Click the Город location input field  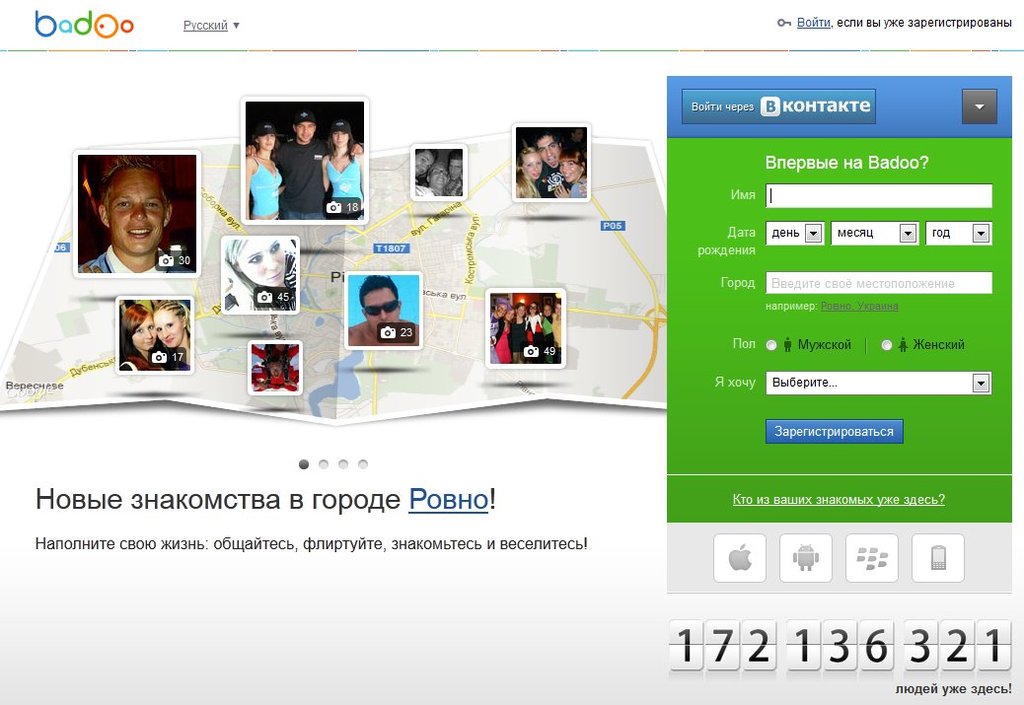(878, 283)
